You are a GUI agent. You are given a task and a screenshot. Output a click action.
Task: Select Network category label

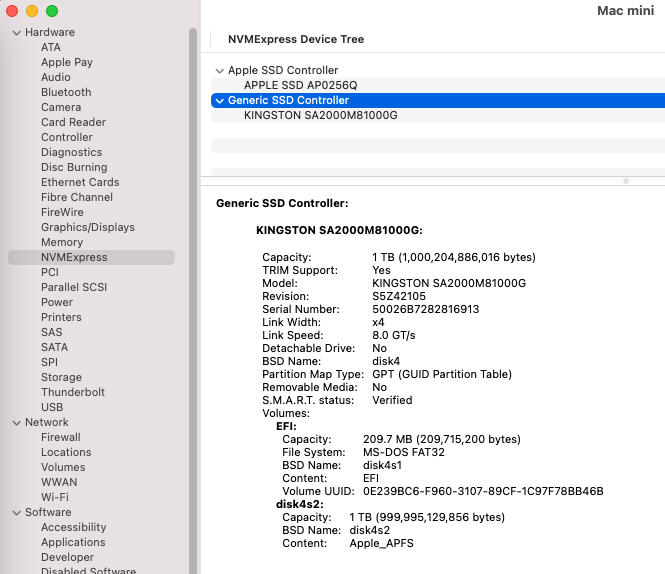[47, 423]
